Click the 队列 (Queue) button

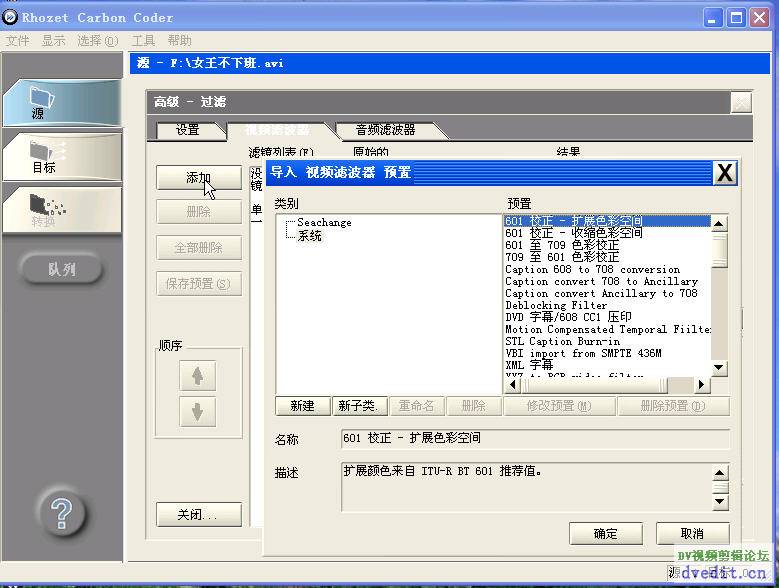(62, 269)
